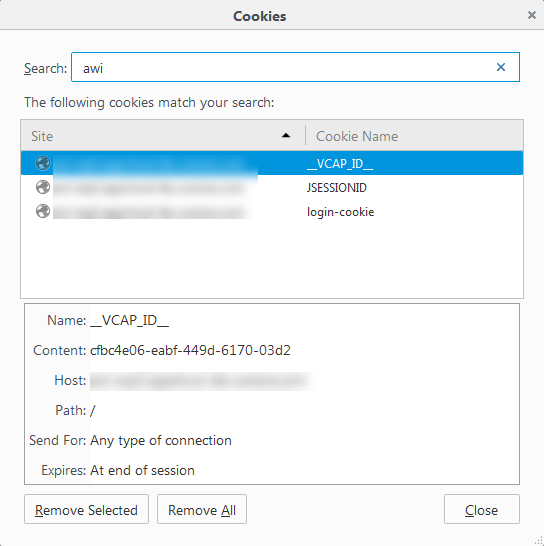Screen dimensions: 544x546
Task: Click the empty area of the cookie list
Action: point(272,260)
